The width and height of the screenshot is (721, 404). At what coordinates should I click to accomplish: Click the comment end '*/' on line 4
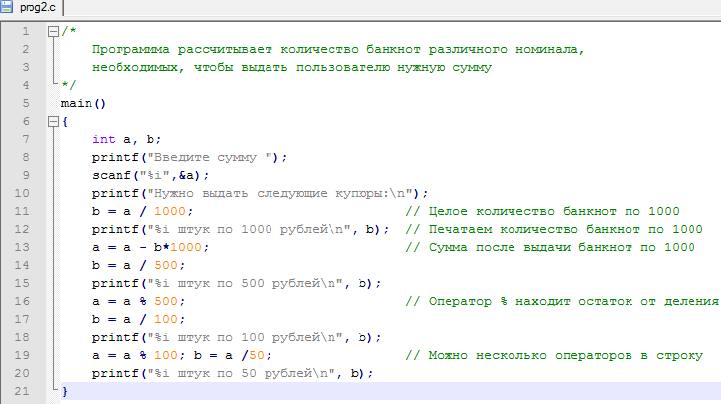(x=69, y=85)
